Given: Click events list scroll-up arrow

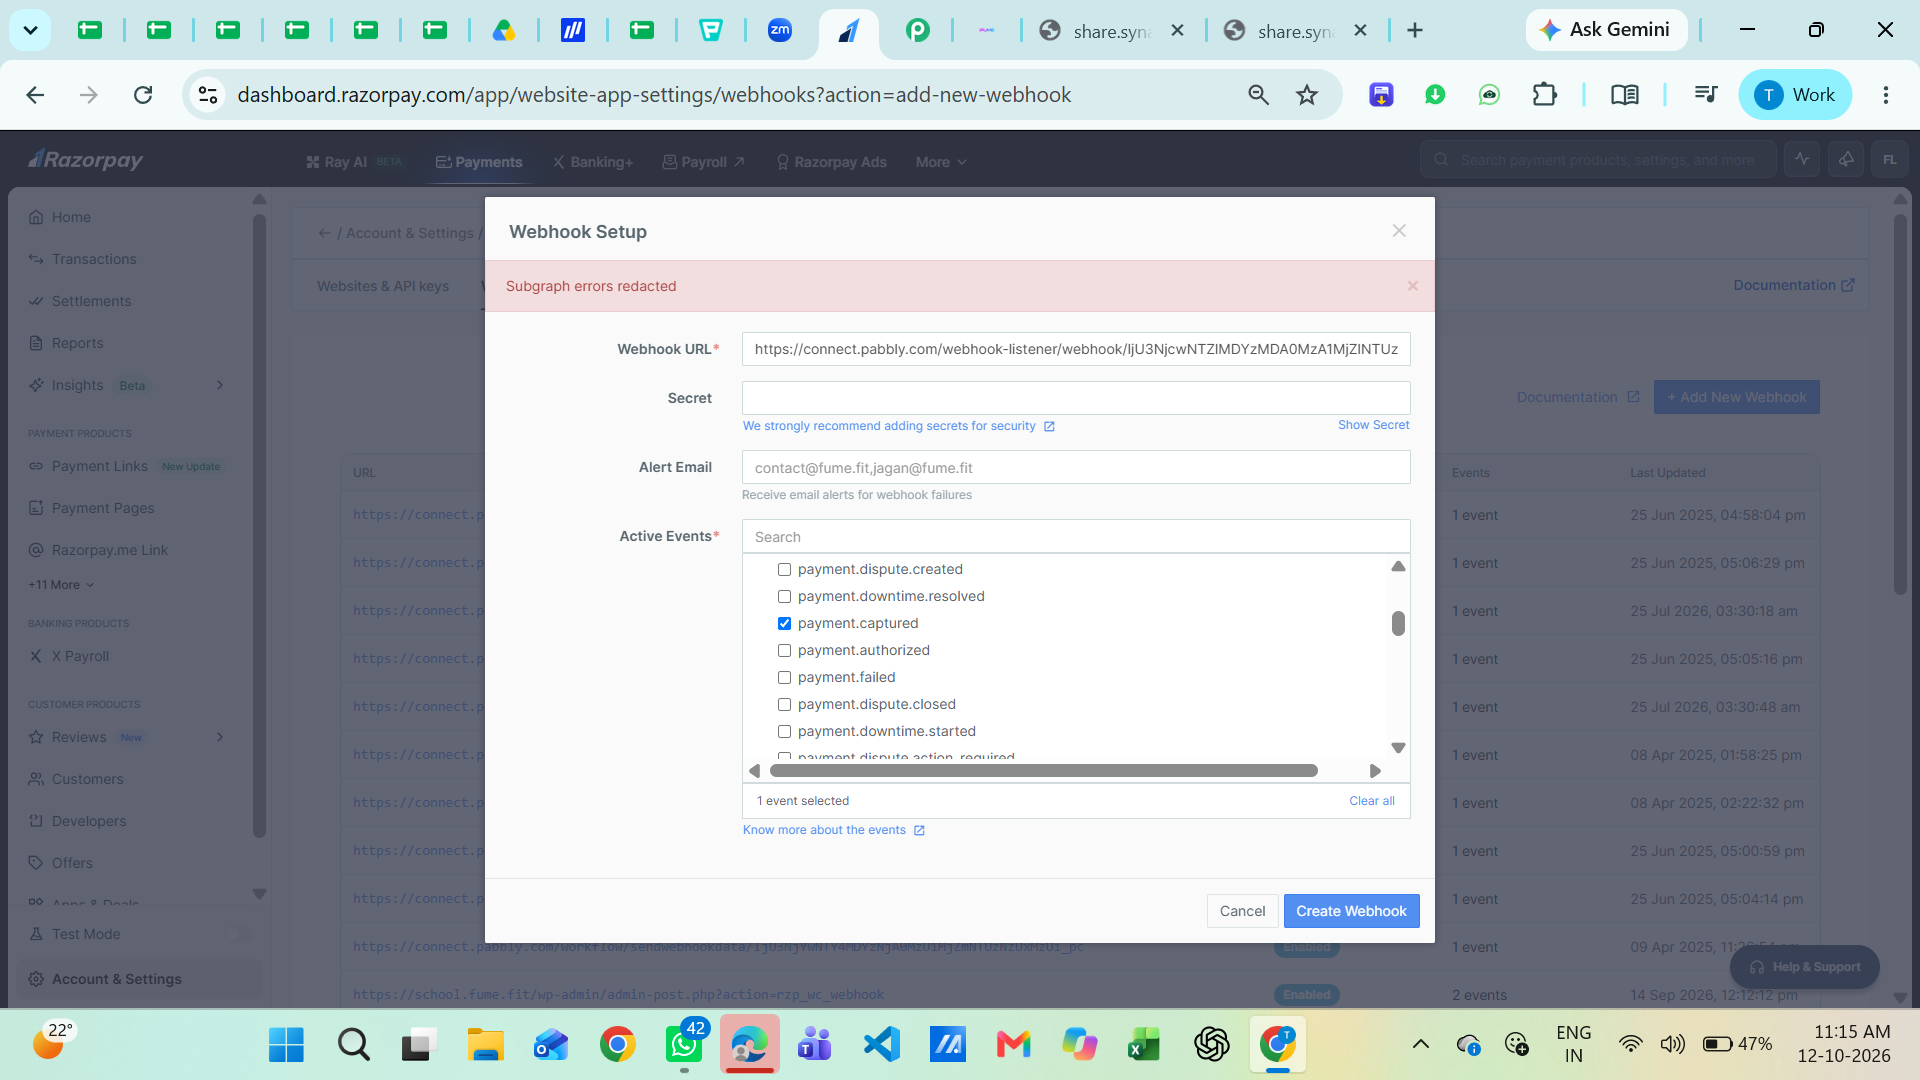Looking at the screenshot, I should pyautogui.click(x=1398, y=566).
